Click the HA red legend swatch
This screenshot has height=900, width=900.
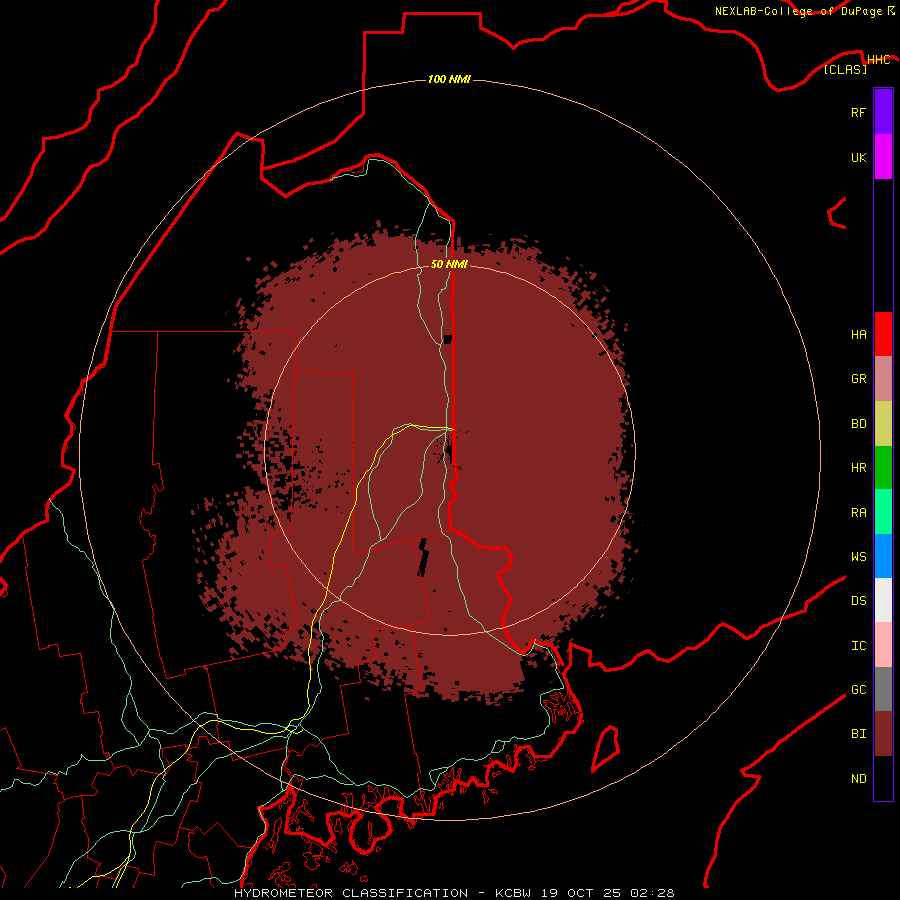click(883, 334)
